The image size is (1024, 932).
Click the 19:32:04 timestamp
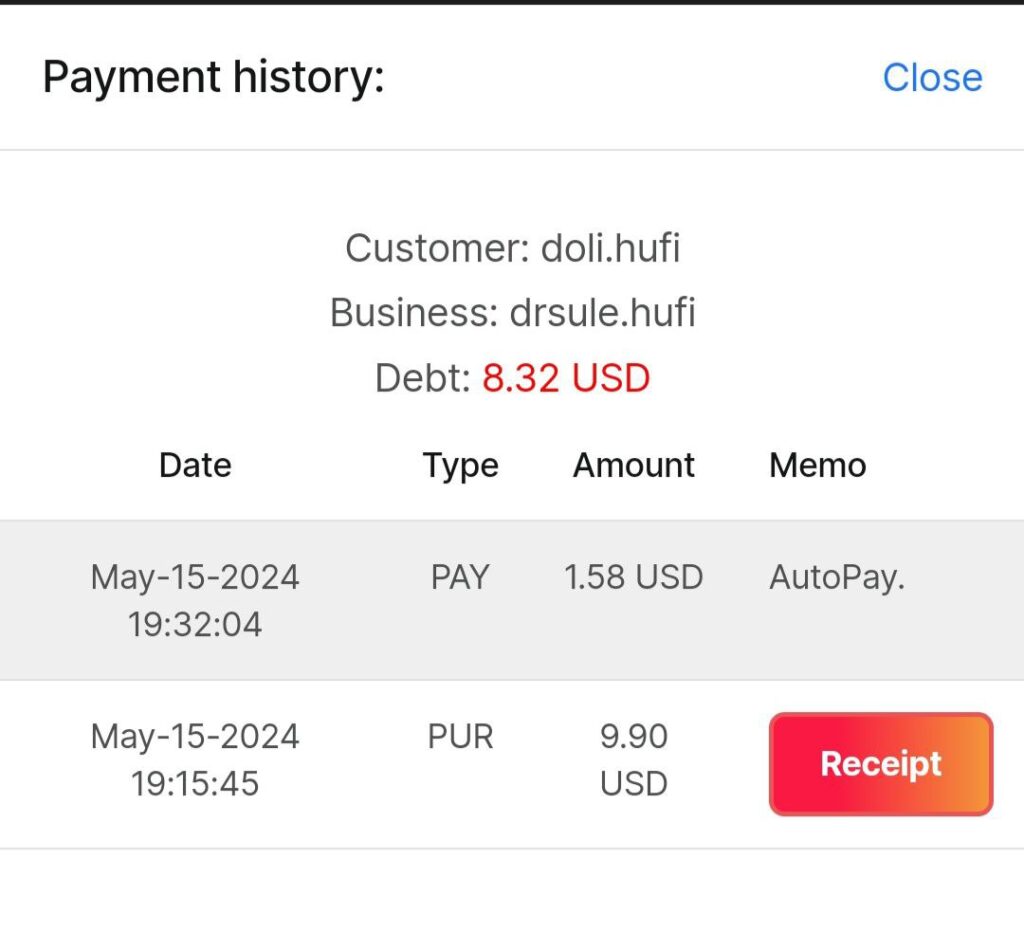[x=195, y=625]
